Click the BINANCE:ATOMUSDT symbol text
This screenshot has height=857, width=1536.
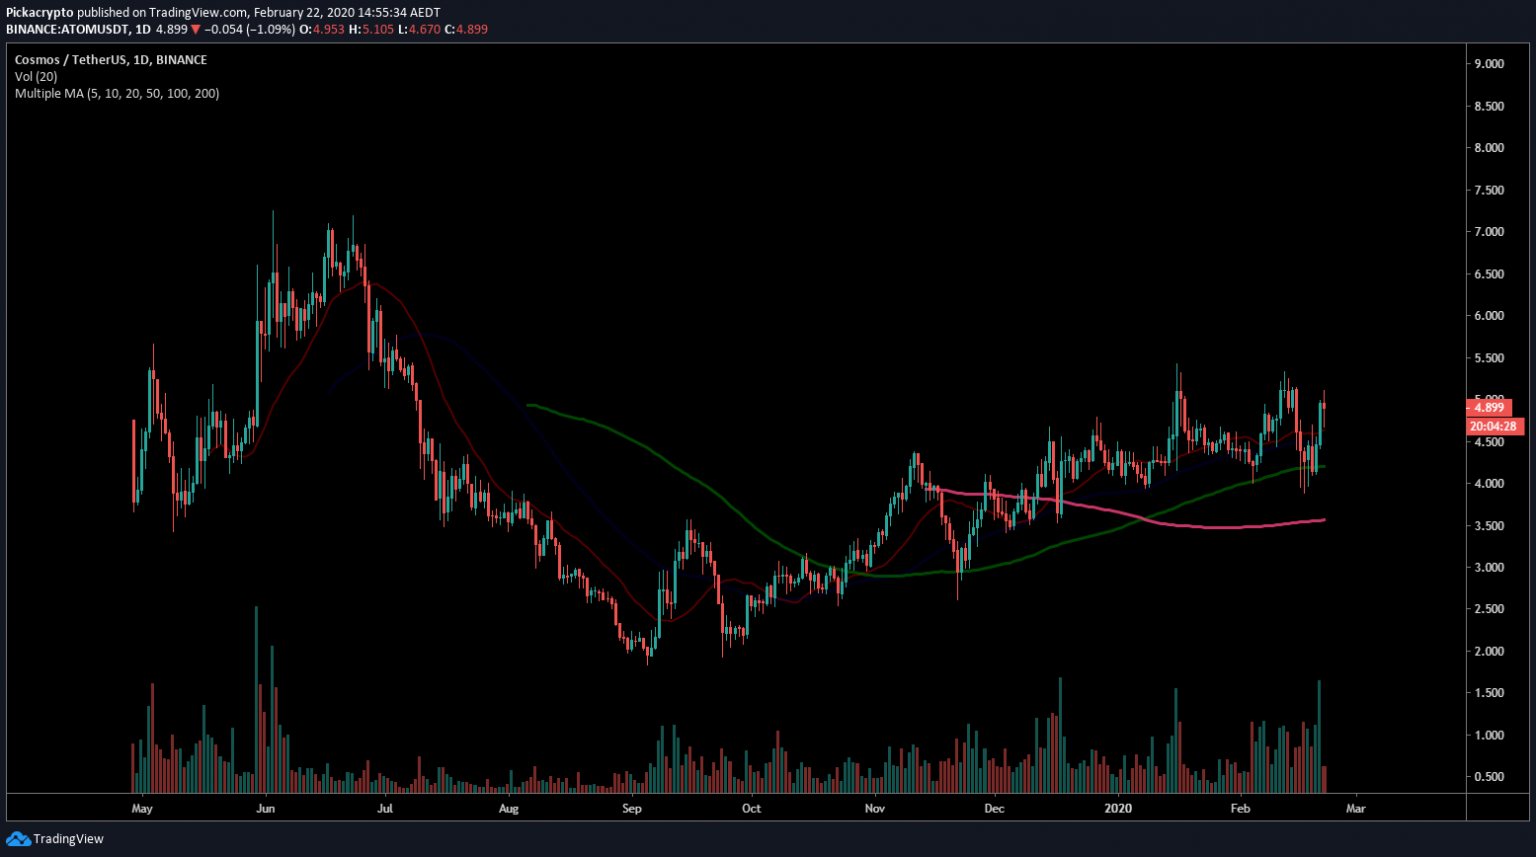tap(68, 30)
